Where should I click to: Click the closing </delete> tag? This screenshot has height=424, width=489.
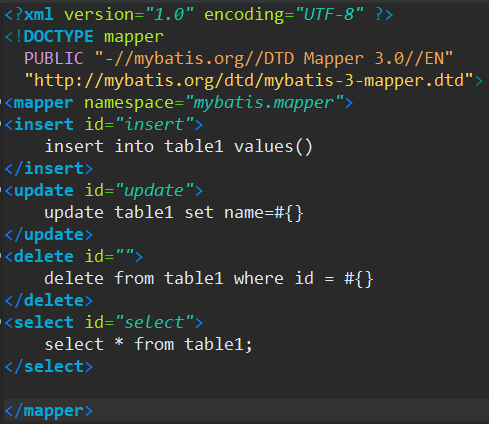click(49, 300)
